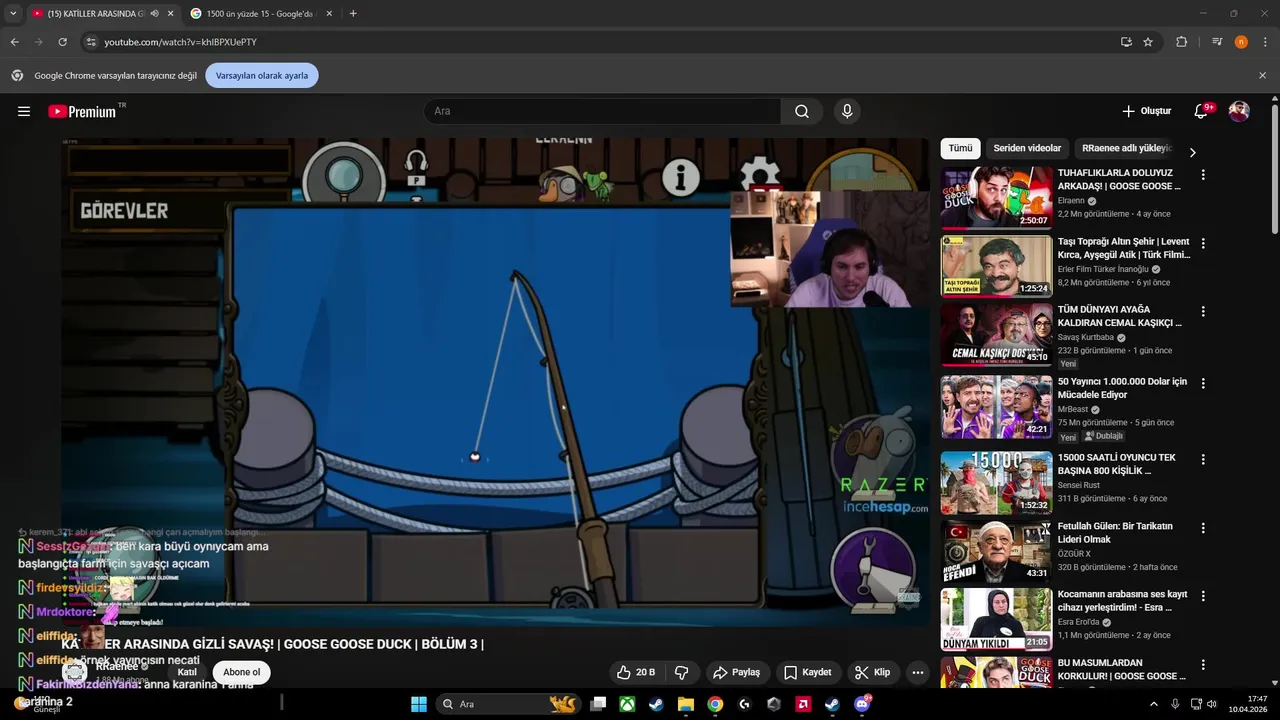Open more actions ellipsis under video
The width and height of the screenshot is (1280, 720).
918,672
